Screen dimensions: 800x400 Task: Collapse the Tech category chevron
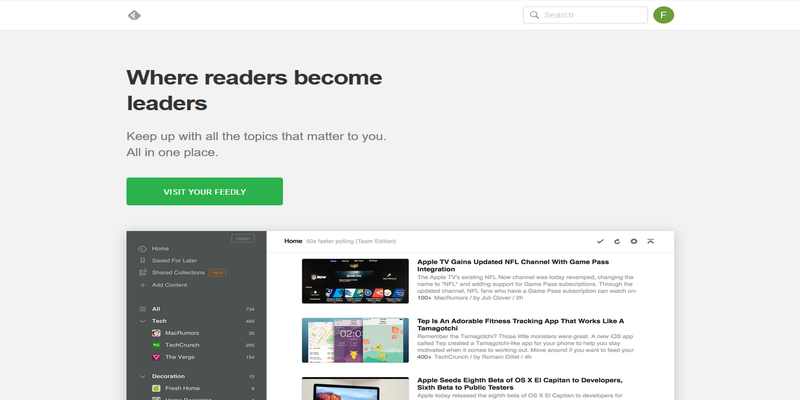142,321
